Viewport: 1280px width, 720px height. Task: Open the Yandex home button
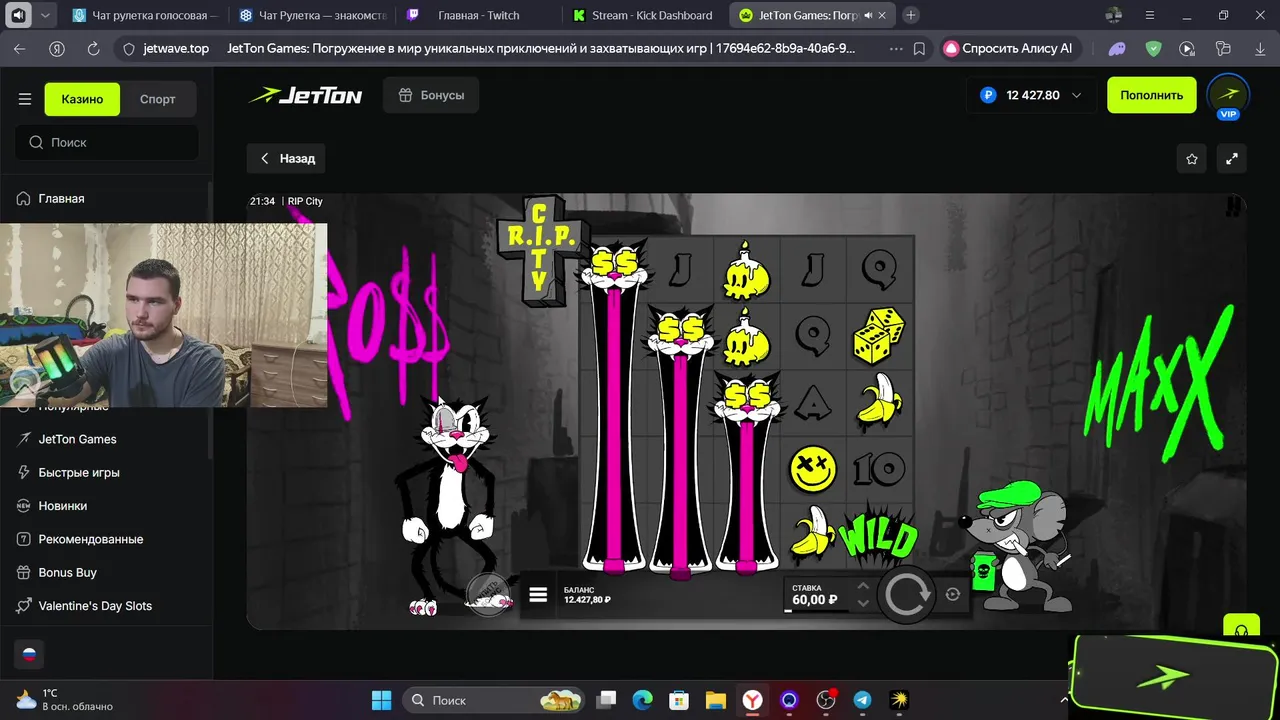pos(57,48)
